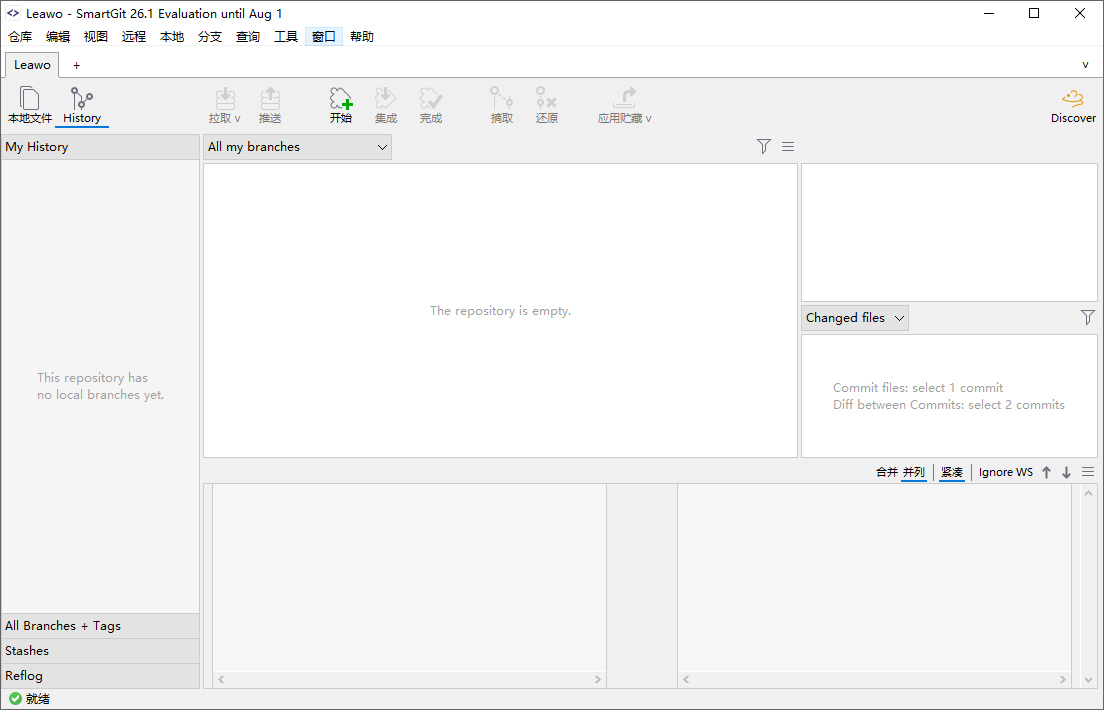Toggle Ignore WS option
The image size is (1104, 710).
(x=1005, y=472)
